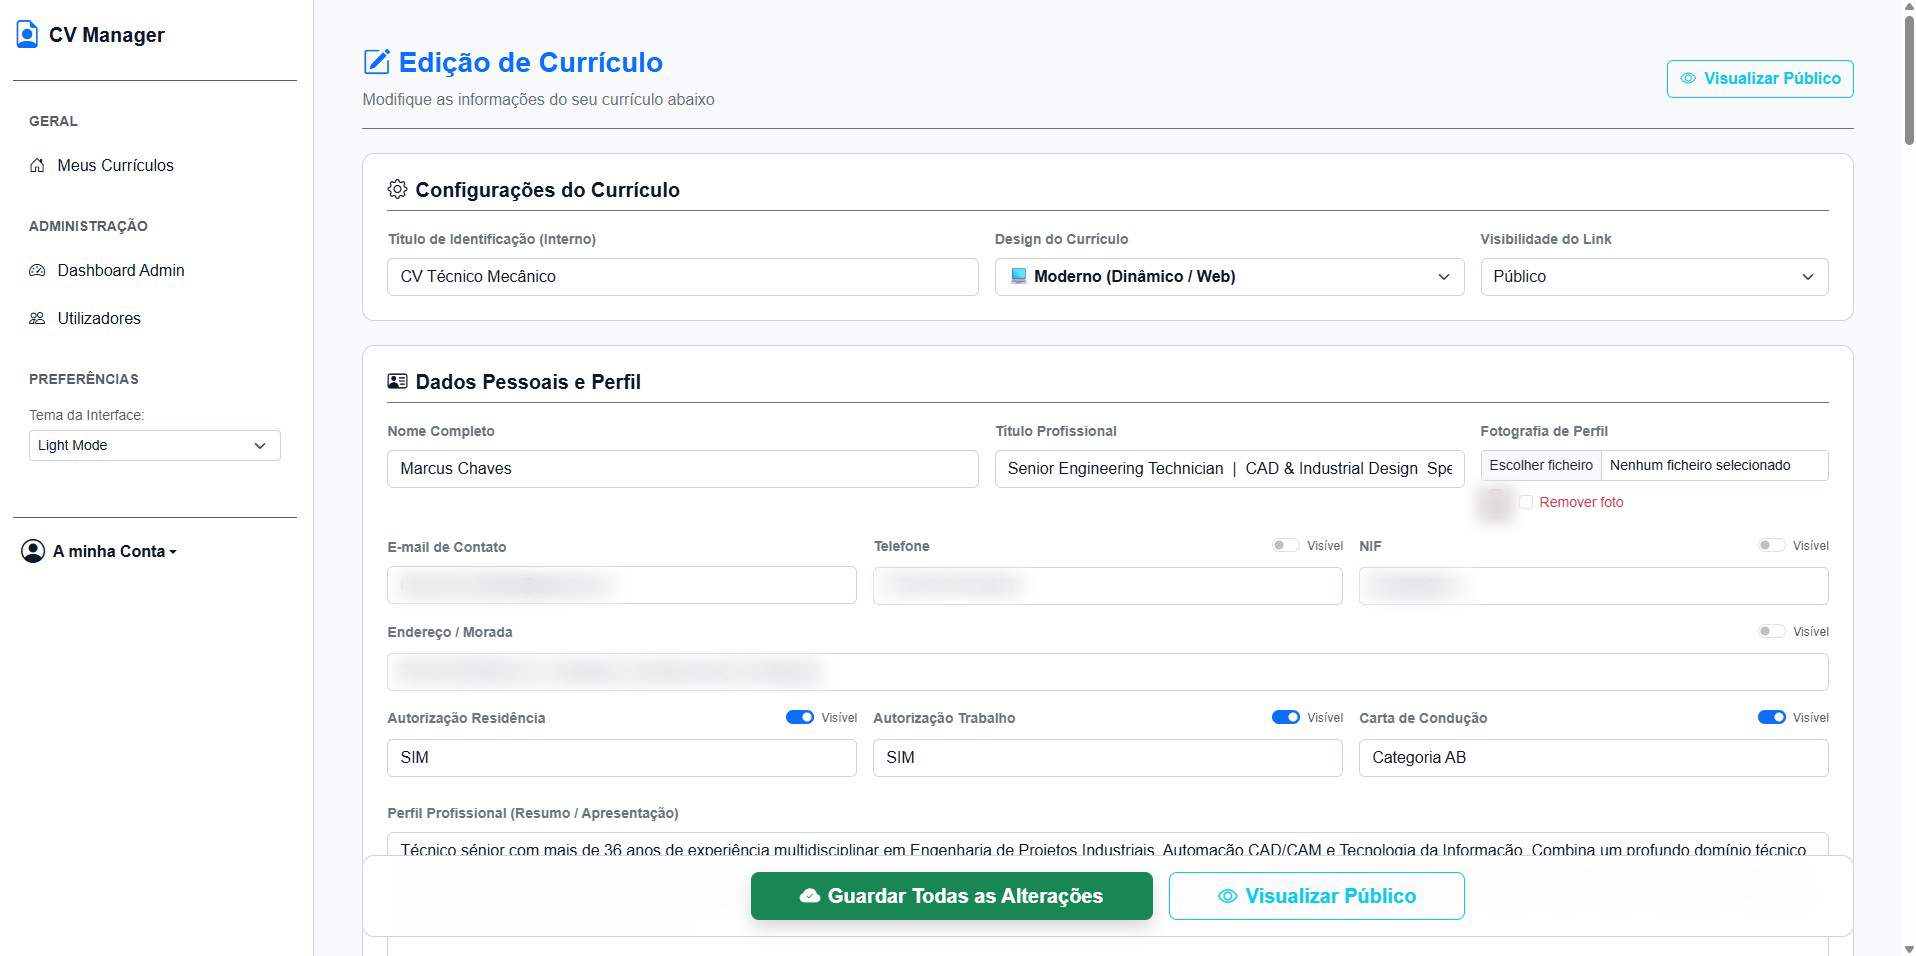The width and height of the screenshot is (1916, 956).
Task: Click the Remover foto label
Action: pyautogui.click(x=1581, y=503)
